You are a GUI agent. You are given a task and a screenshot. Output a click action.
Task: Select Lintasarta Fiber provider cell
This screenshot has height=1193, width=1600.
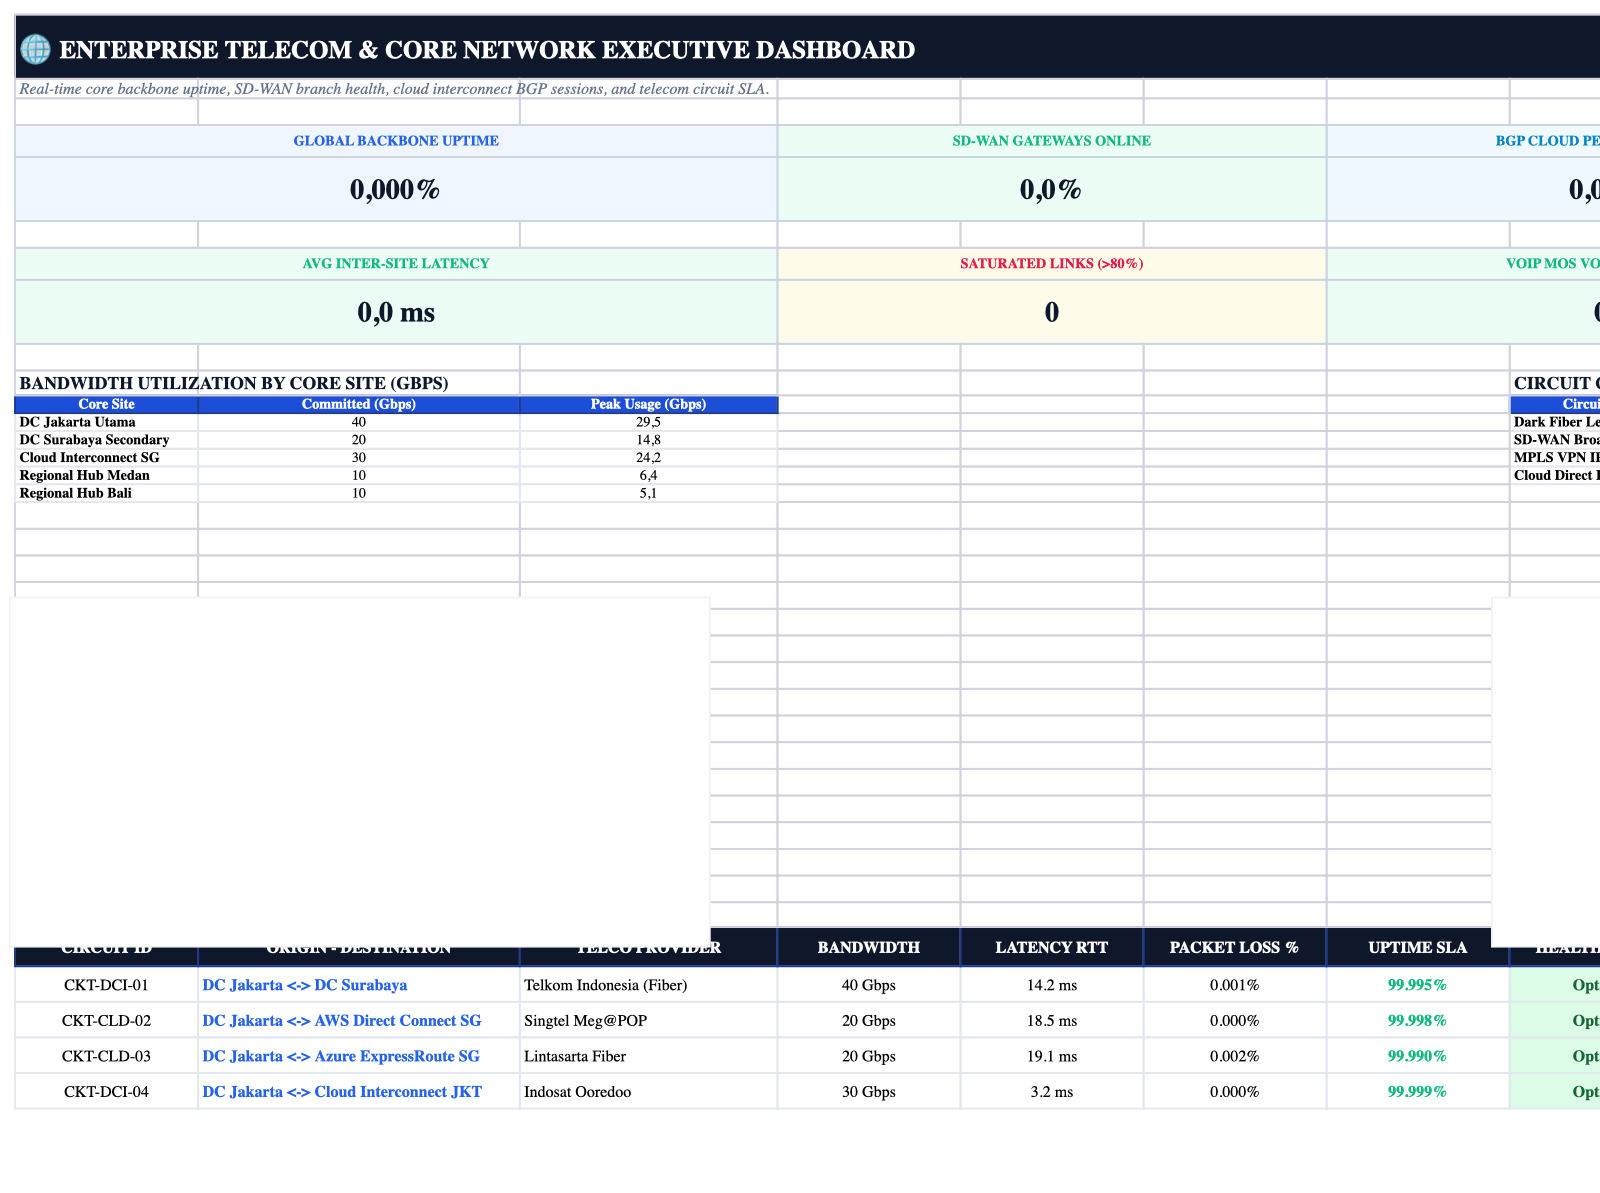(648, 1056)
